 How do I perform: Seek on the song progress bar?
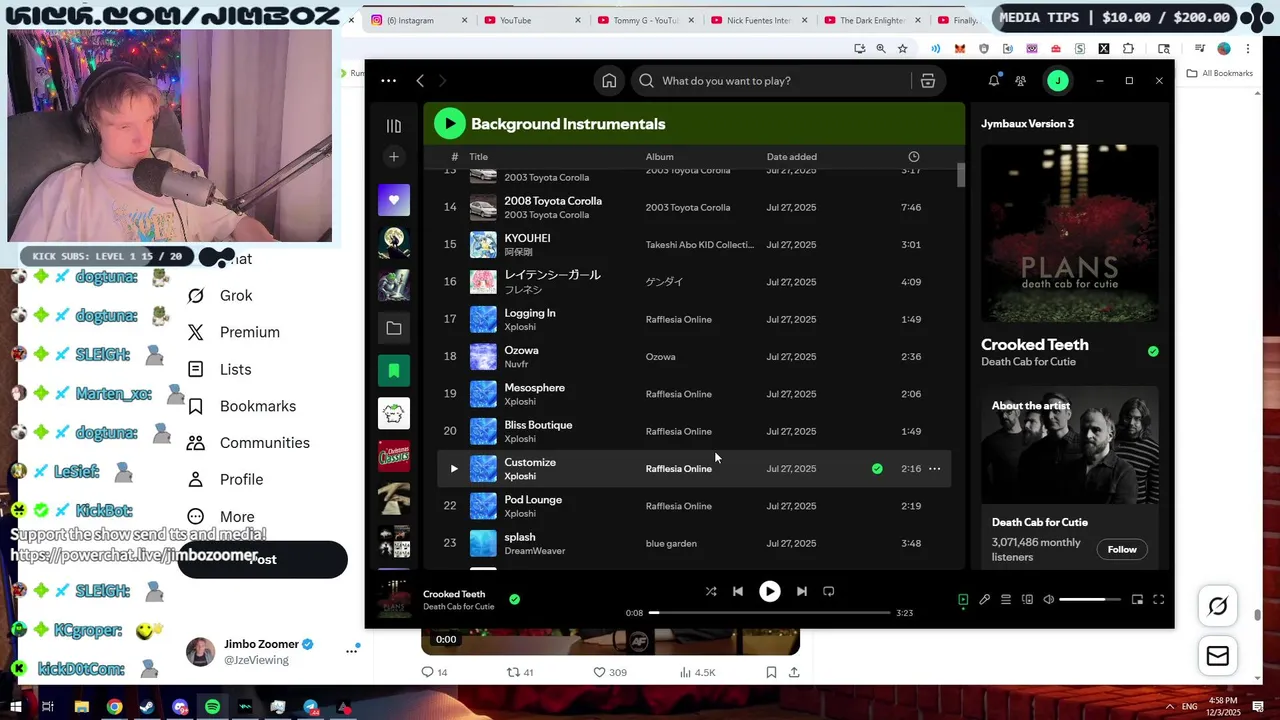tap(769, 612)
